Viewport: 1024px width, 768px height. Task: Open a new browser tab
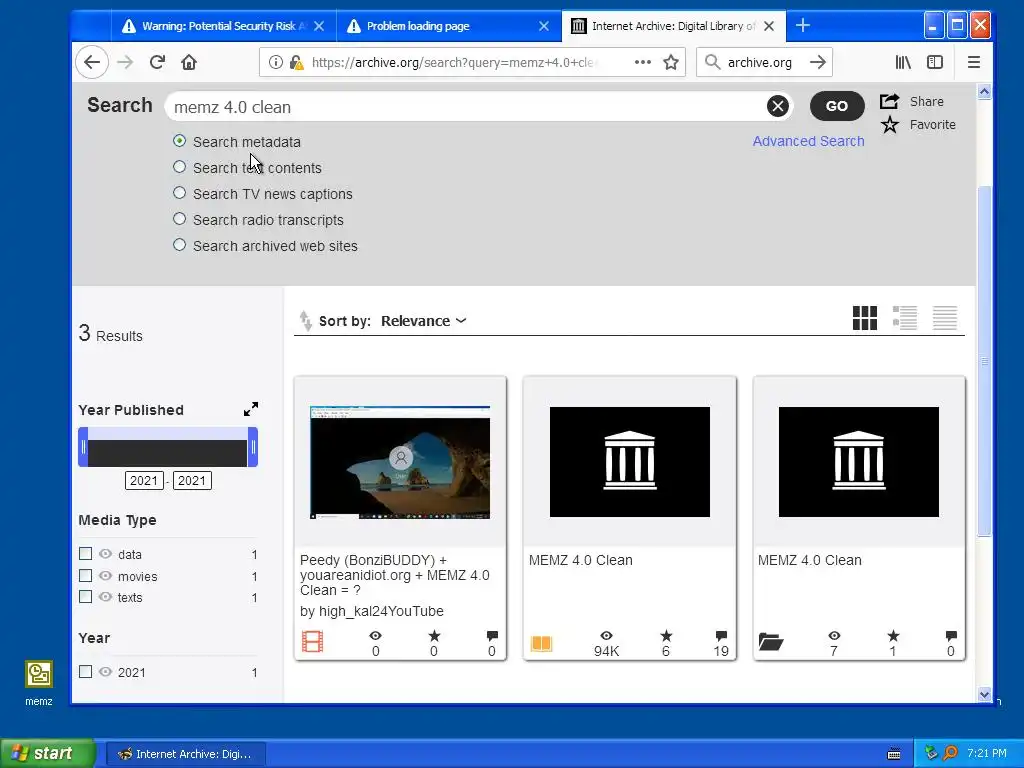803,25
